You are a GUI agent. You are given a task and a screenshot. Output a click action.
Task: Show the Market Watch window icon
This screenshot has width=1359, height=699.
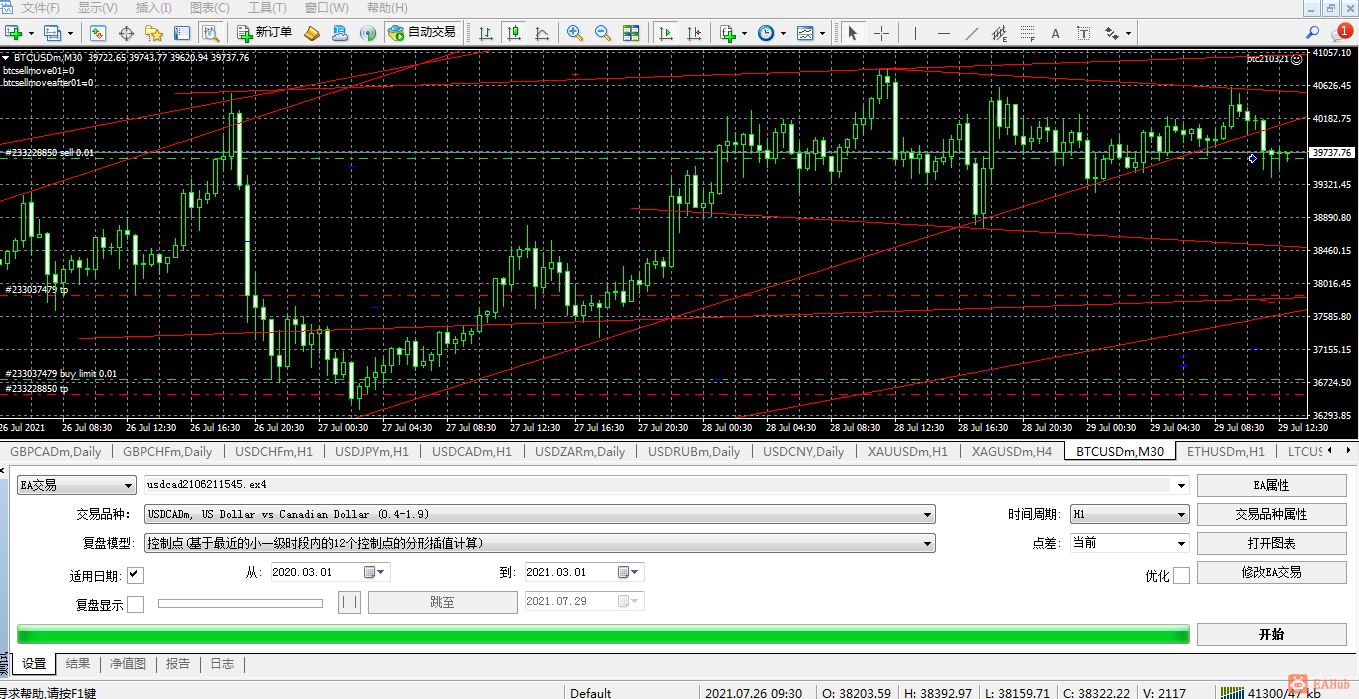97,33
